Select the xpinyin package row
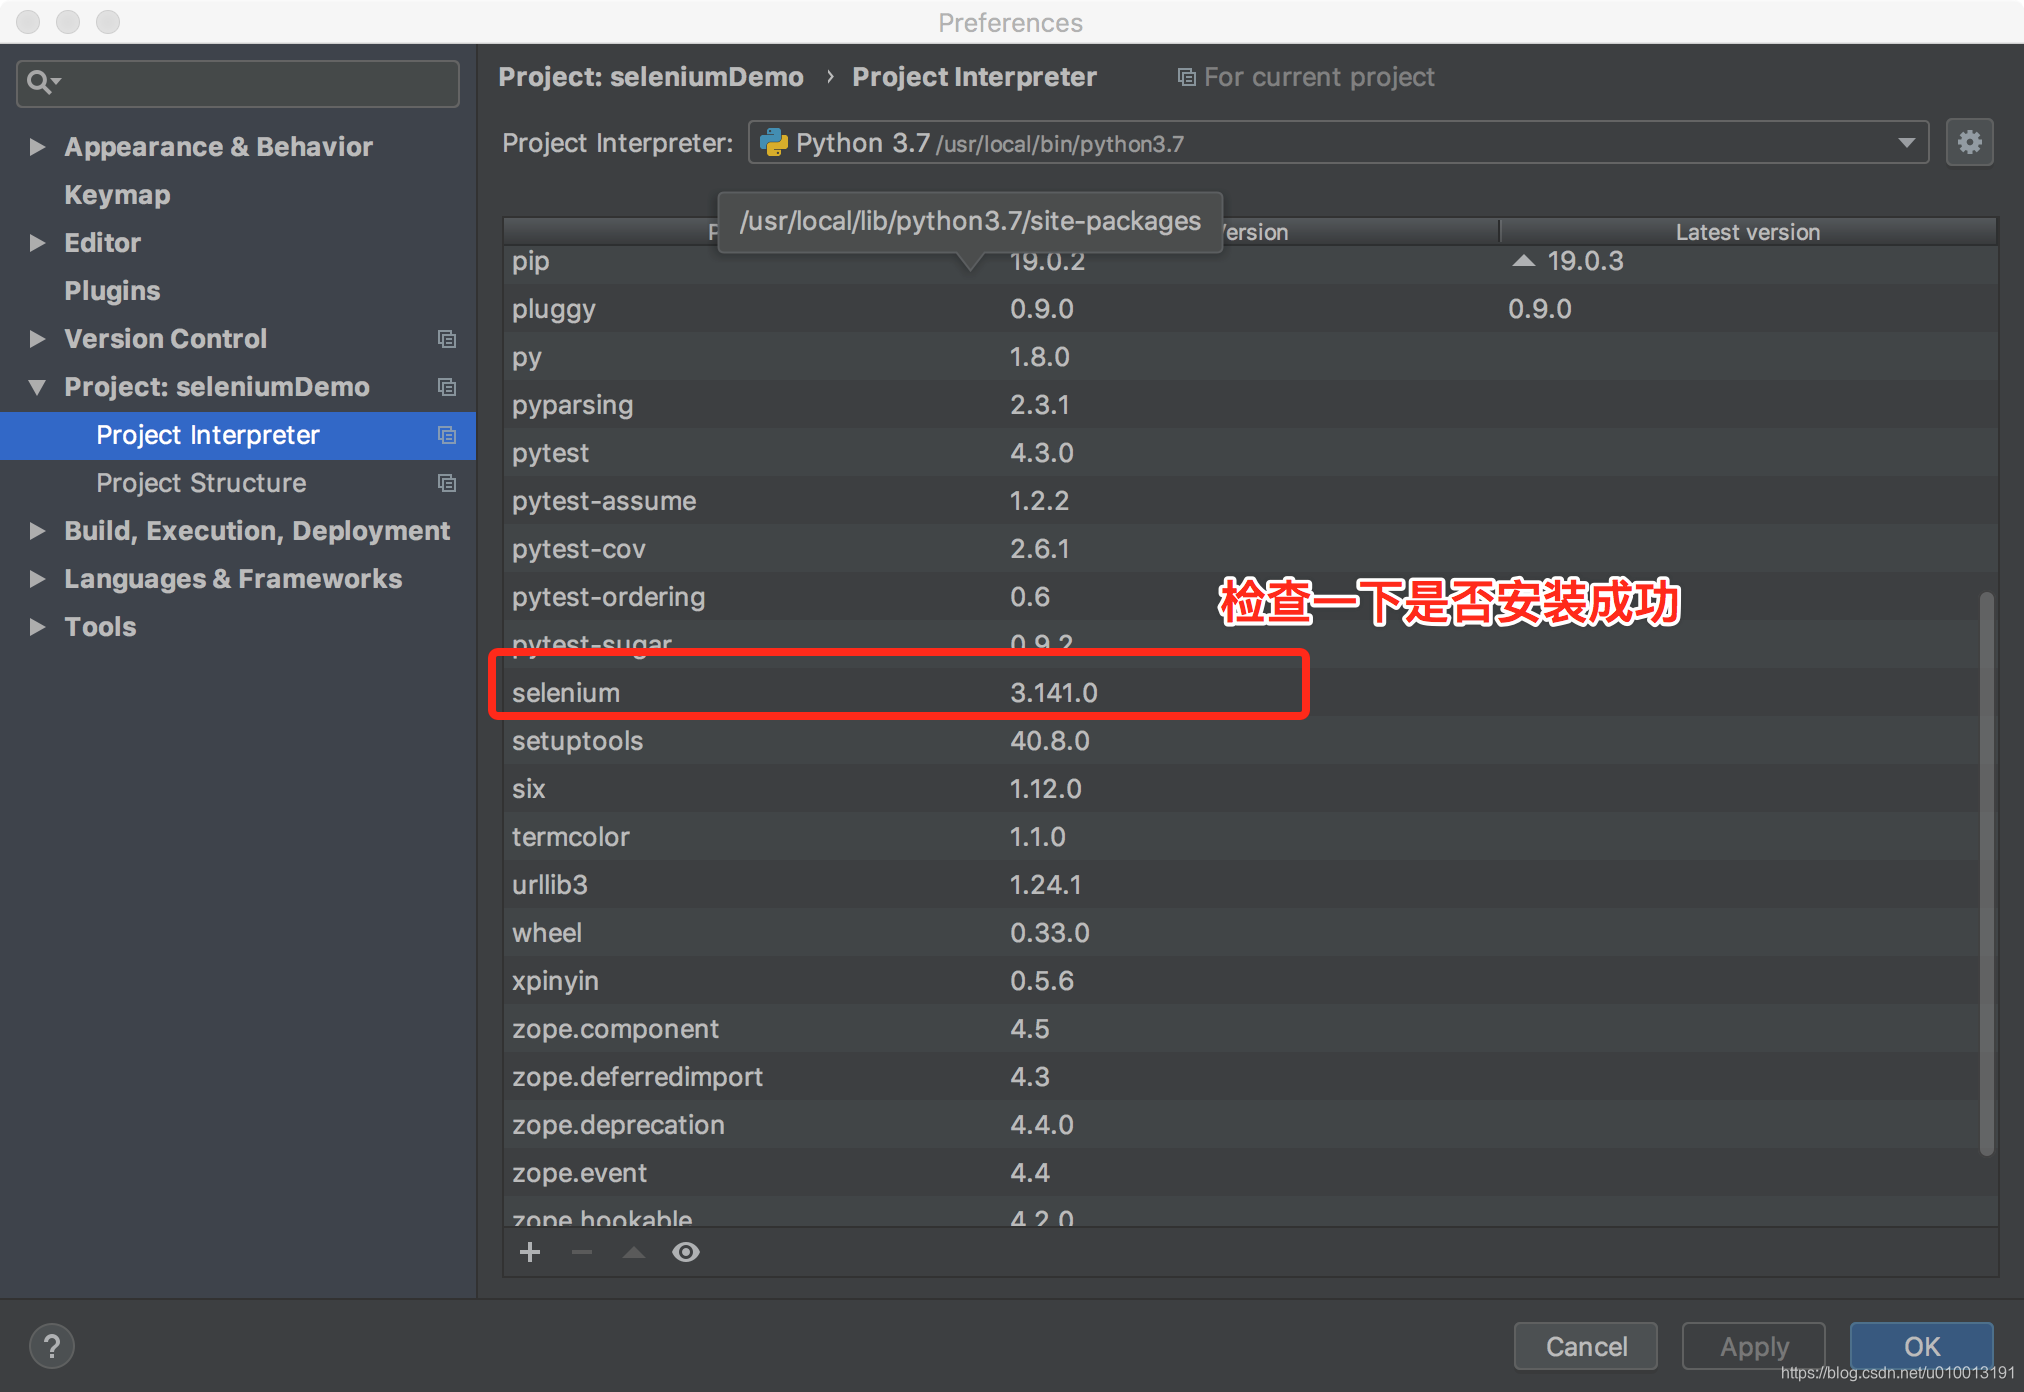This screenshot has height=1392, width=2024. (1250, 981)
